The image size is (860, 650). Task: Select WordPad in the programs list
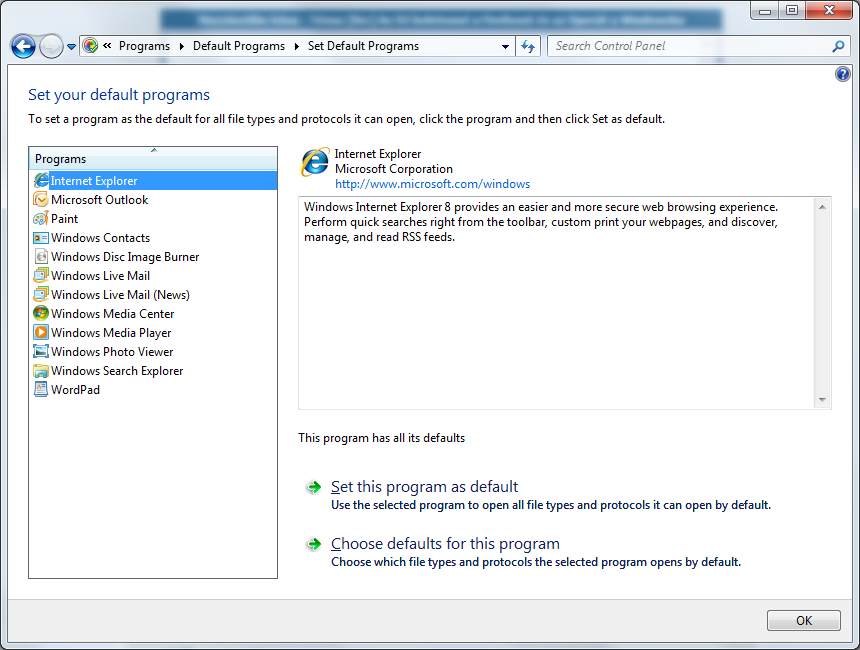click(75, 390)
